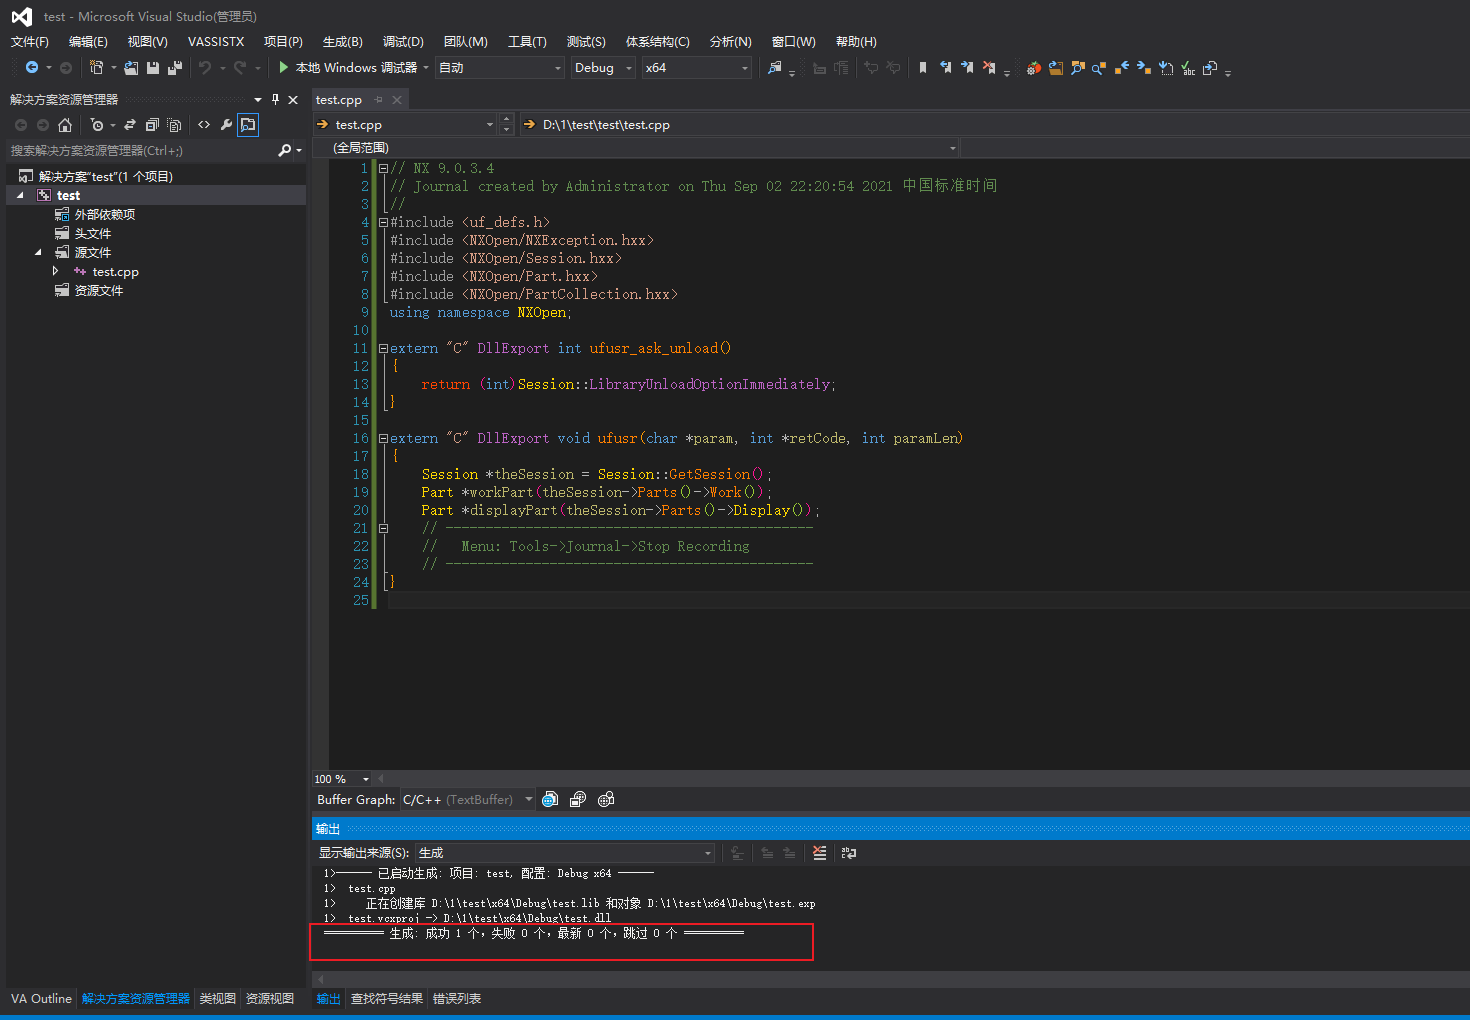Click the Save All icon
The image size is (1470, 1020).
click(175, 68)
